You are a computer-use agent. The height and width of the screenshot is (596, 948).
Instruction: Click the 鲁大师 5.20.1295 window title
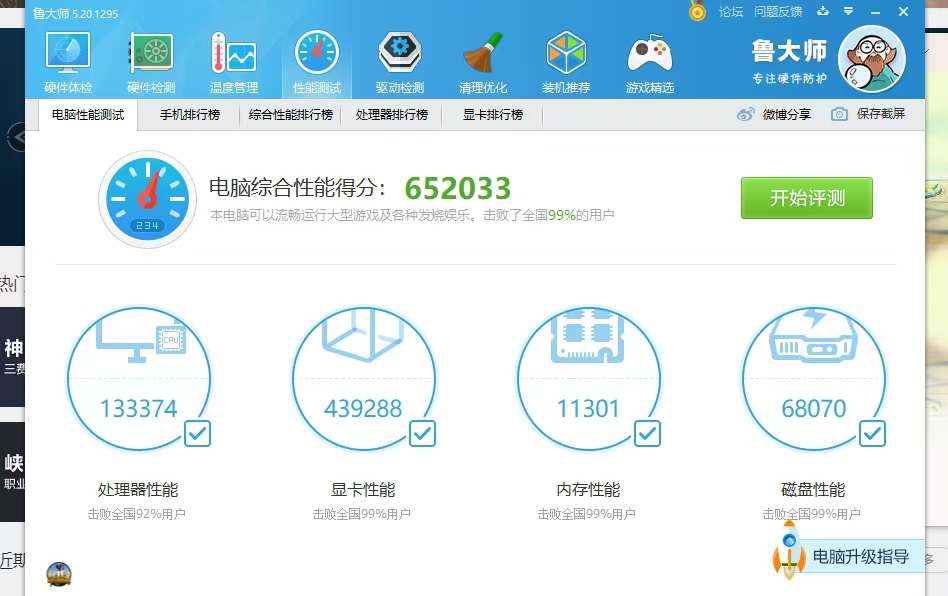pyautogui.click(x=76, y=13)
